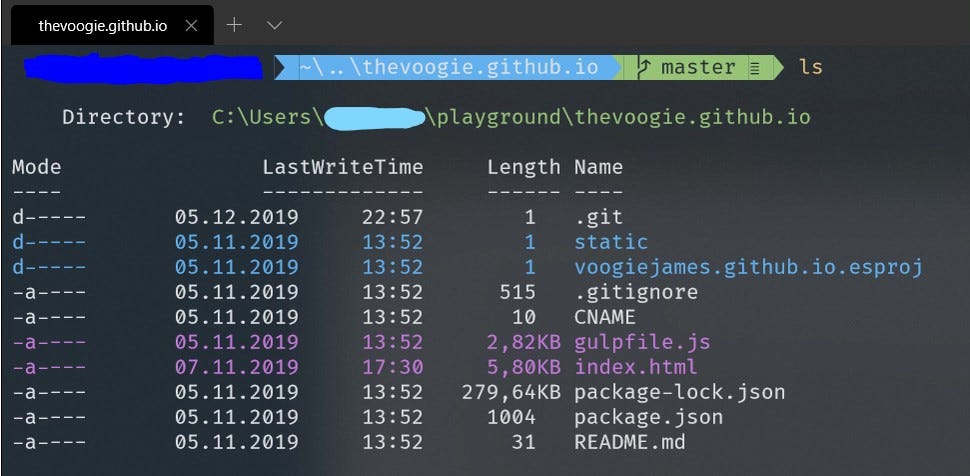970x476 pixels.
Task: Click the package.json file name
Action: coord(648,417)
